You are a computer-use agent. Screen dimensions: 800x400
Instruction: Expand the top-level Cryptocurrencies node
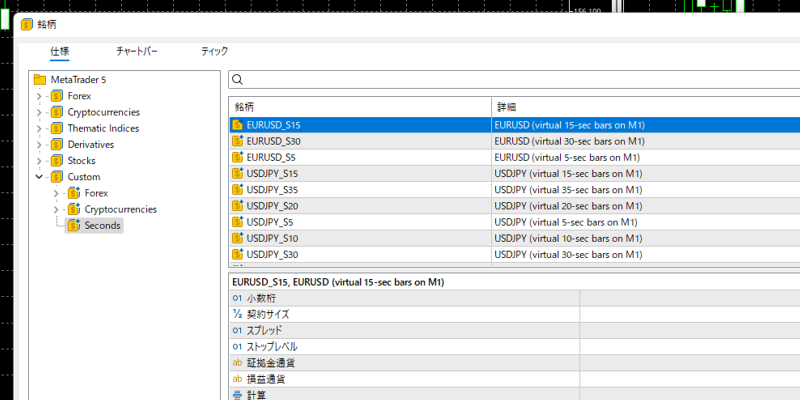[39, 112]
